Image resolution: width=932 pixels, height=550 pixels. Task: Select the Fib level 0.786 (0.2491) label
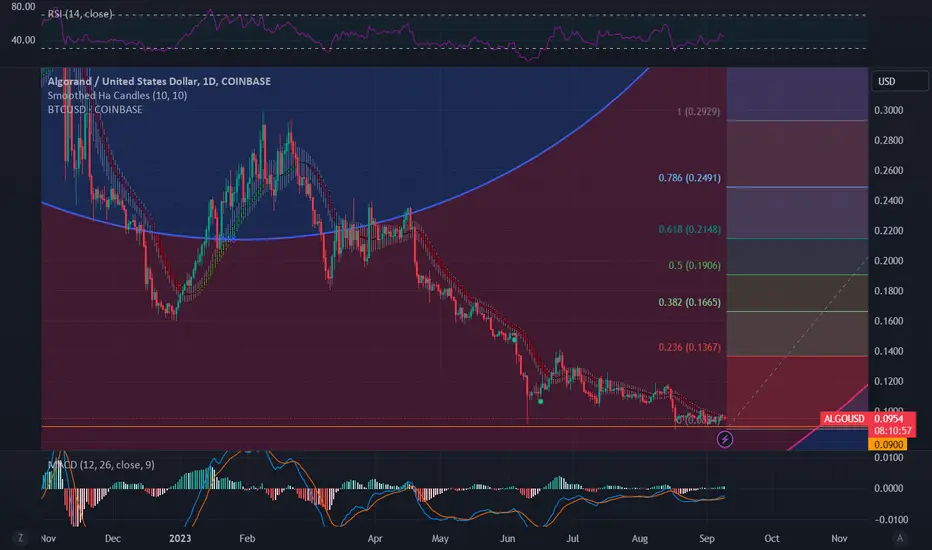pyautogui.click(x=689, y=178)
